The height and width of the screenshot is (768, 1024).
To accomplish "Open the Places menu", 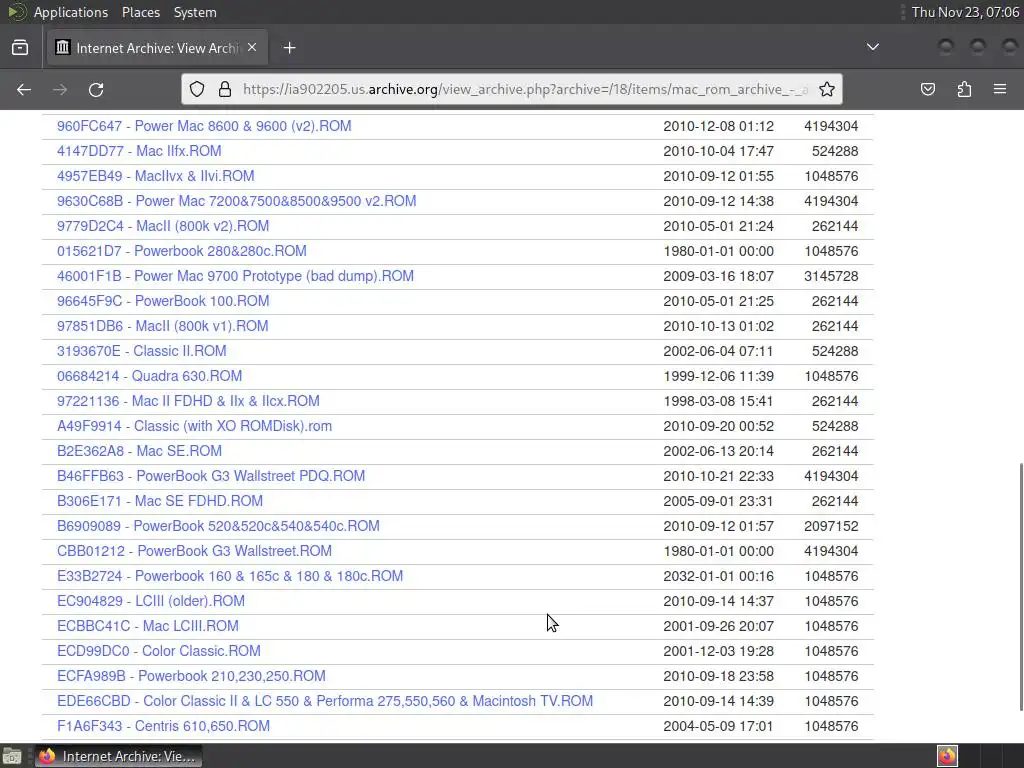I will pyautogui.click(x=140, y=12).
